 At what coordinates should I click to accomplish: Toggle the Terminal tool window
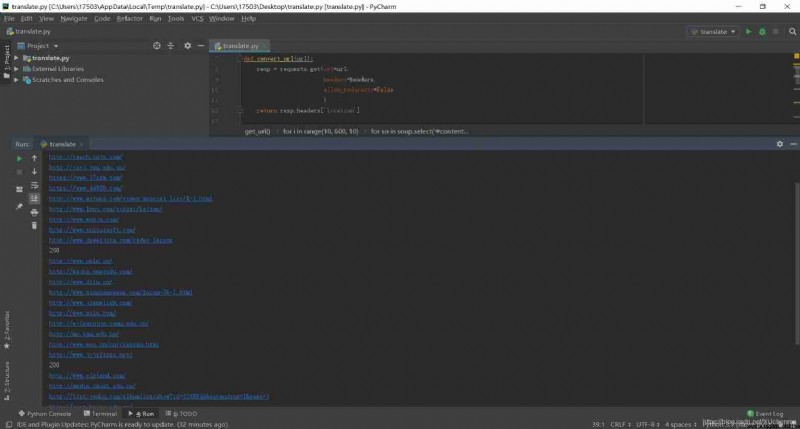[101, 414]
